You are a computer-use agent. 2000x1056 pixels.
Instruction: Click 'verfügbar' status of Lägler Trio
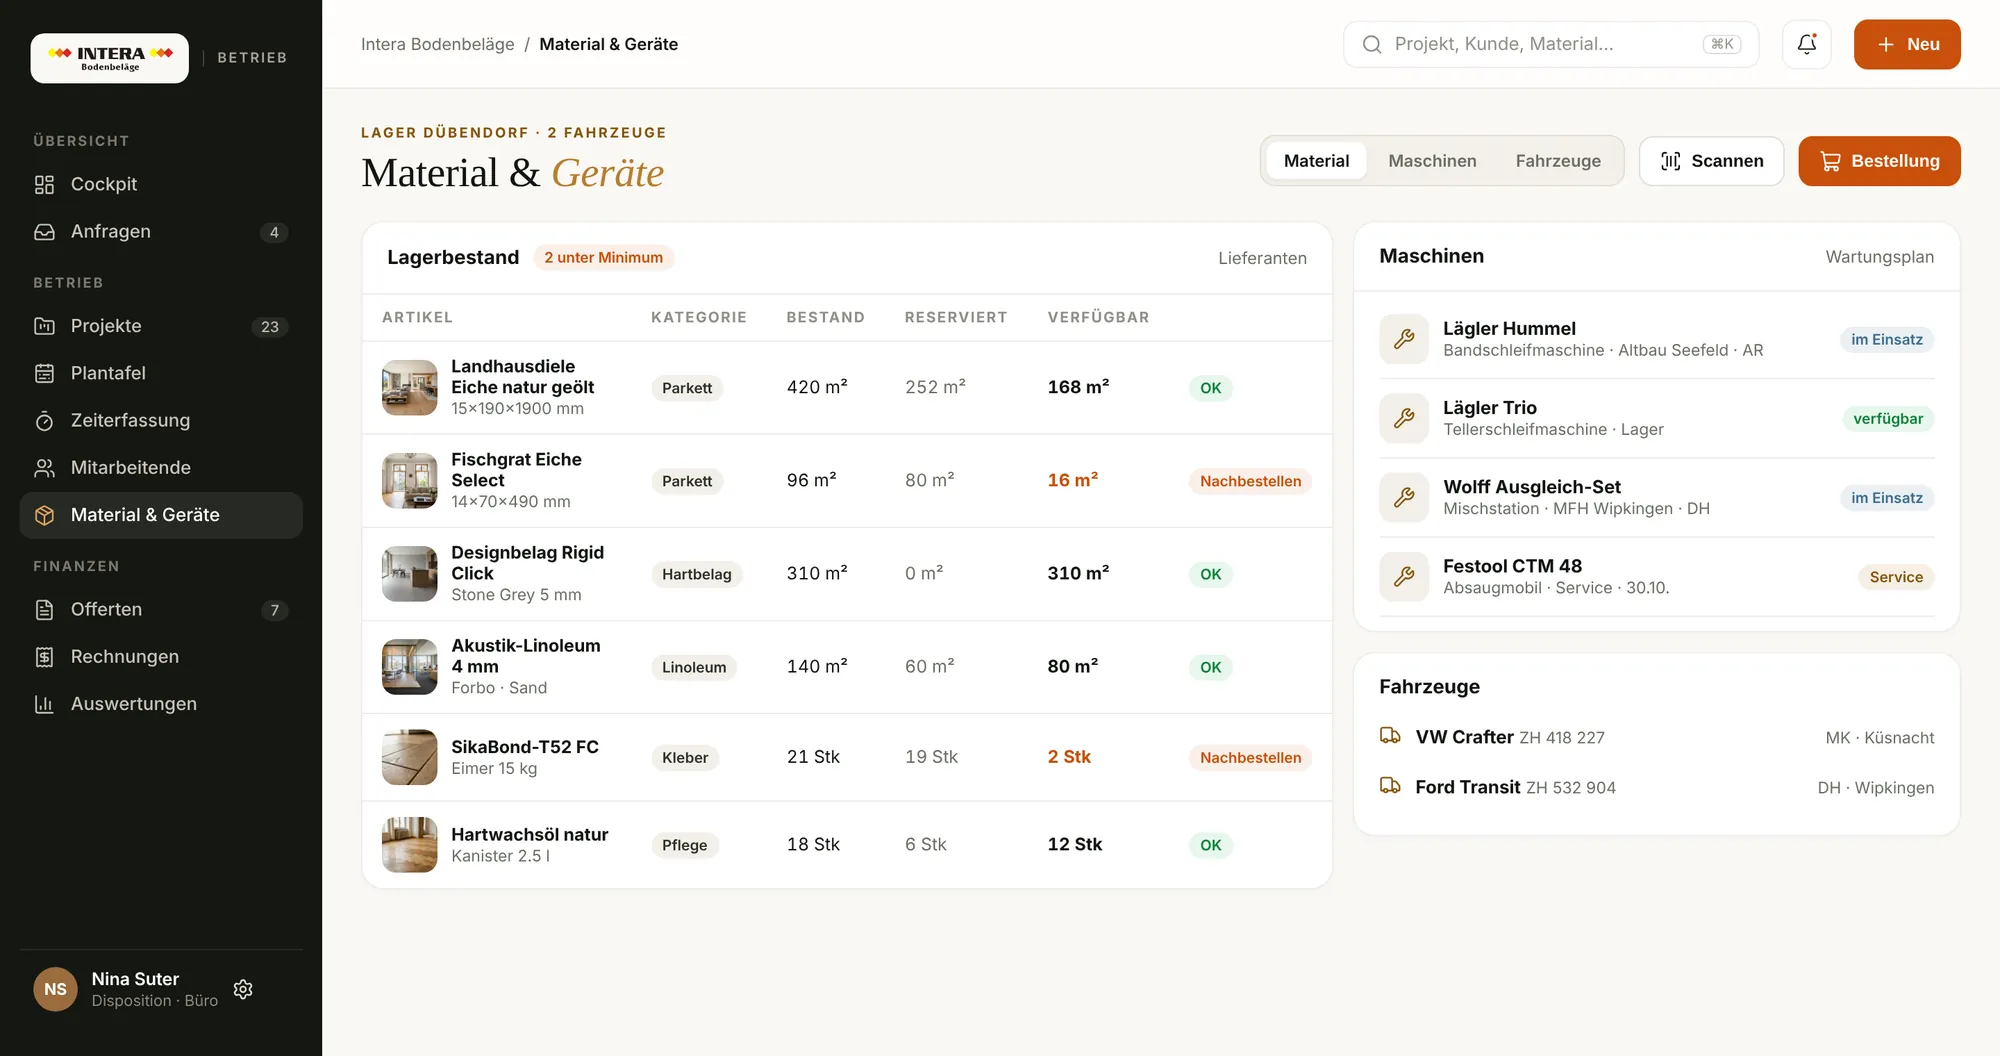[1888, 419]
